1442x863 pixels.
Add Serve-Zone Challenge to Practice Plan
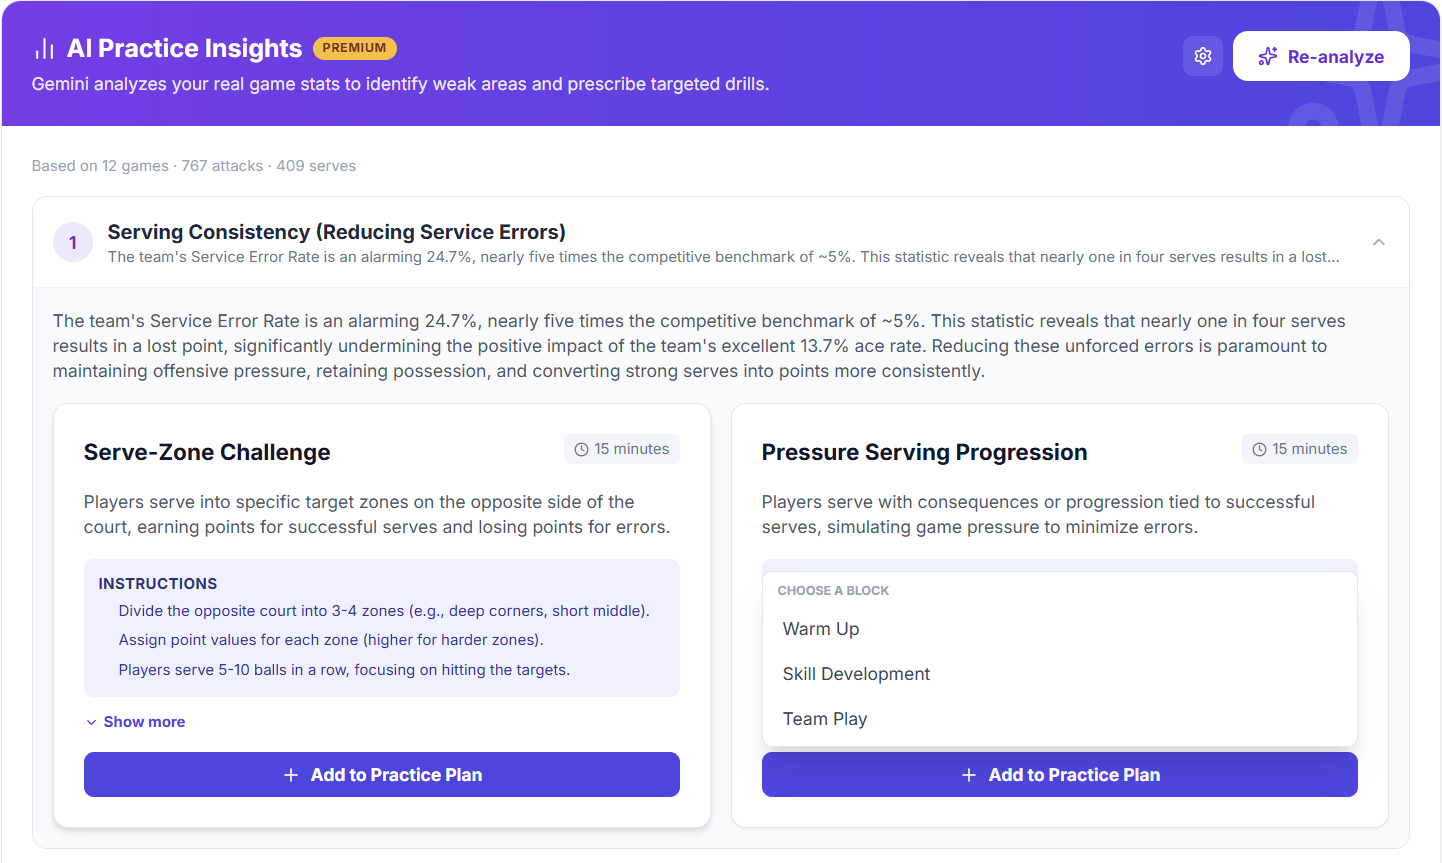(x=381, y=774)
